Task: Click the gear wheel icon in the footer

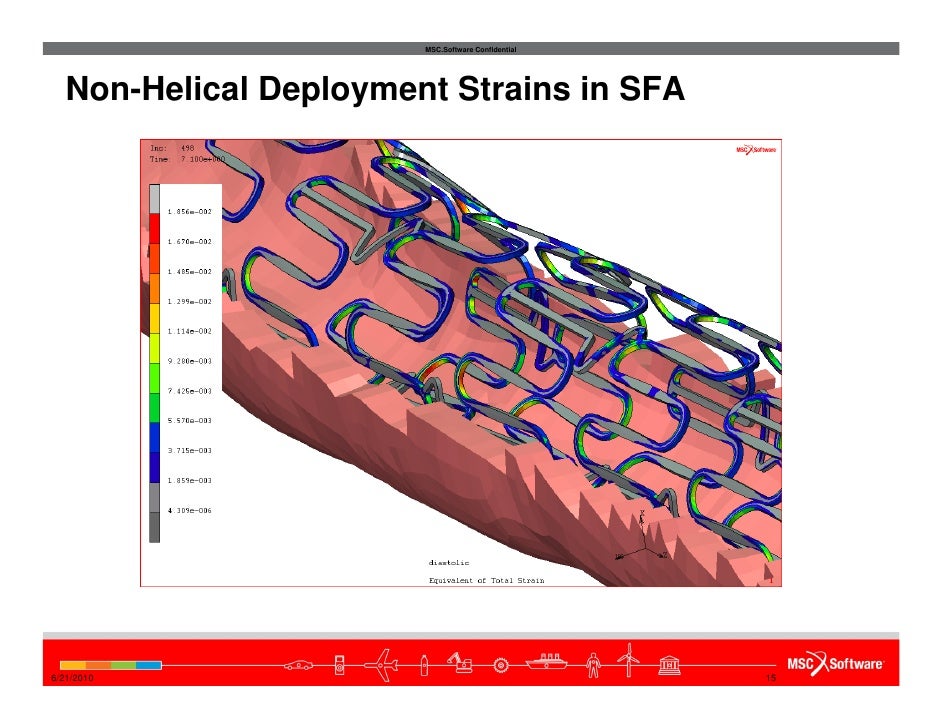Action: (500, 666)
